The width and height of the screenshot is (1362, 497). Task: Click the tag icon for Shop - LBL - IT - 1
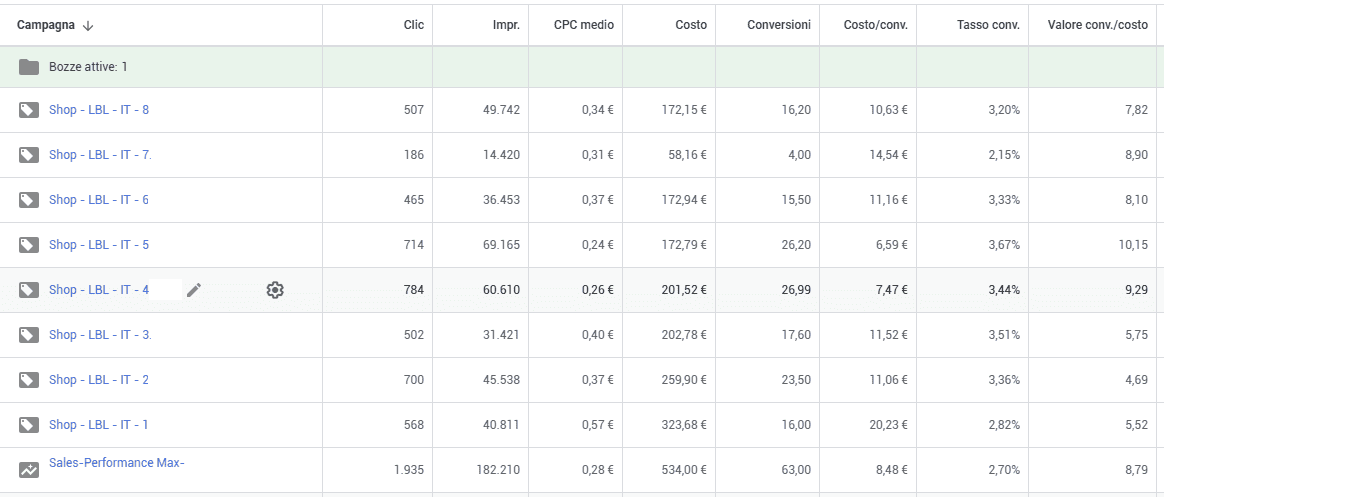point(29,425)
